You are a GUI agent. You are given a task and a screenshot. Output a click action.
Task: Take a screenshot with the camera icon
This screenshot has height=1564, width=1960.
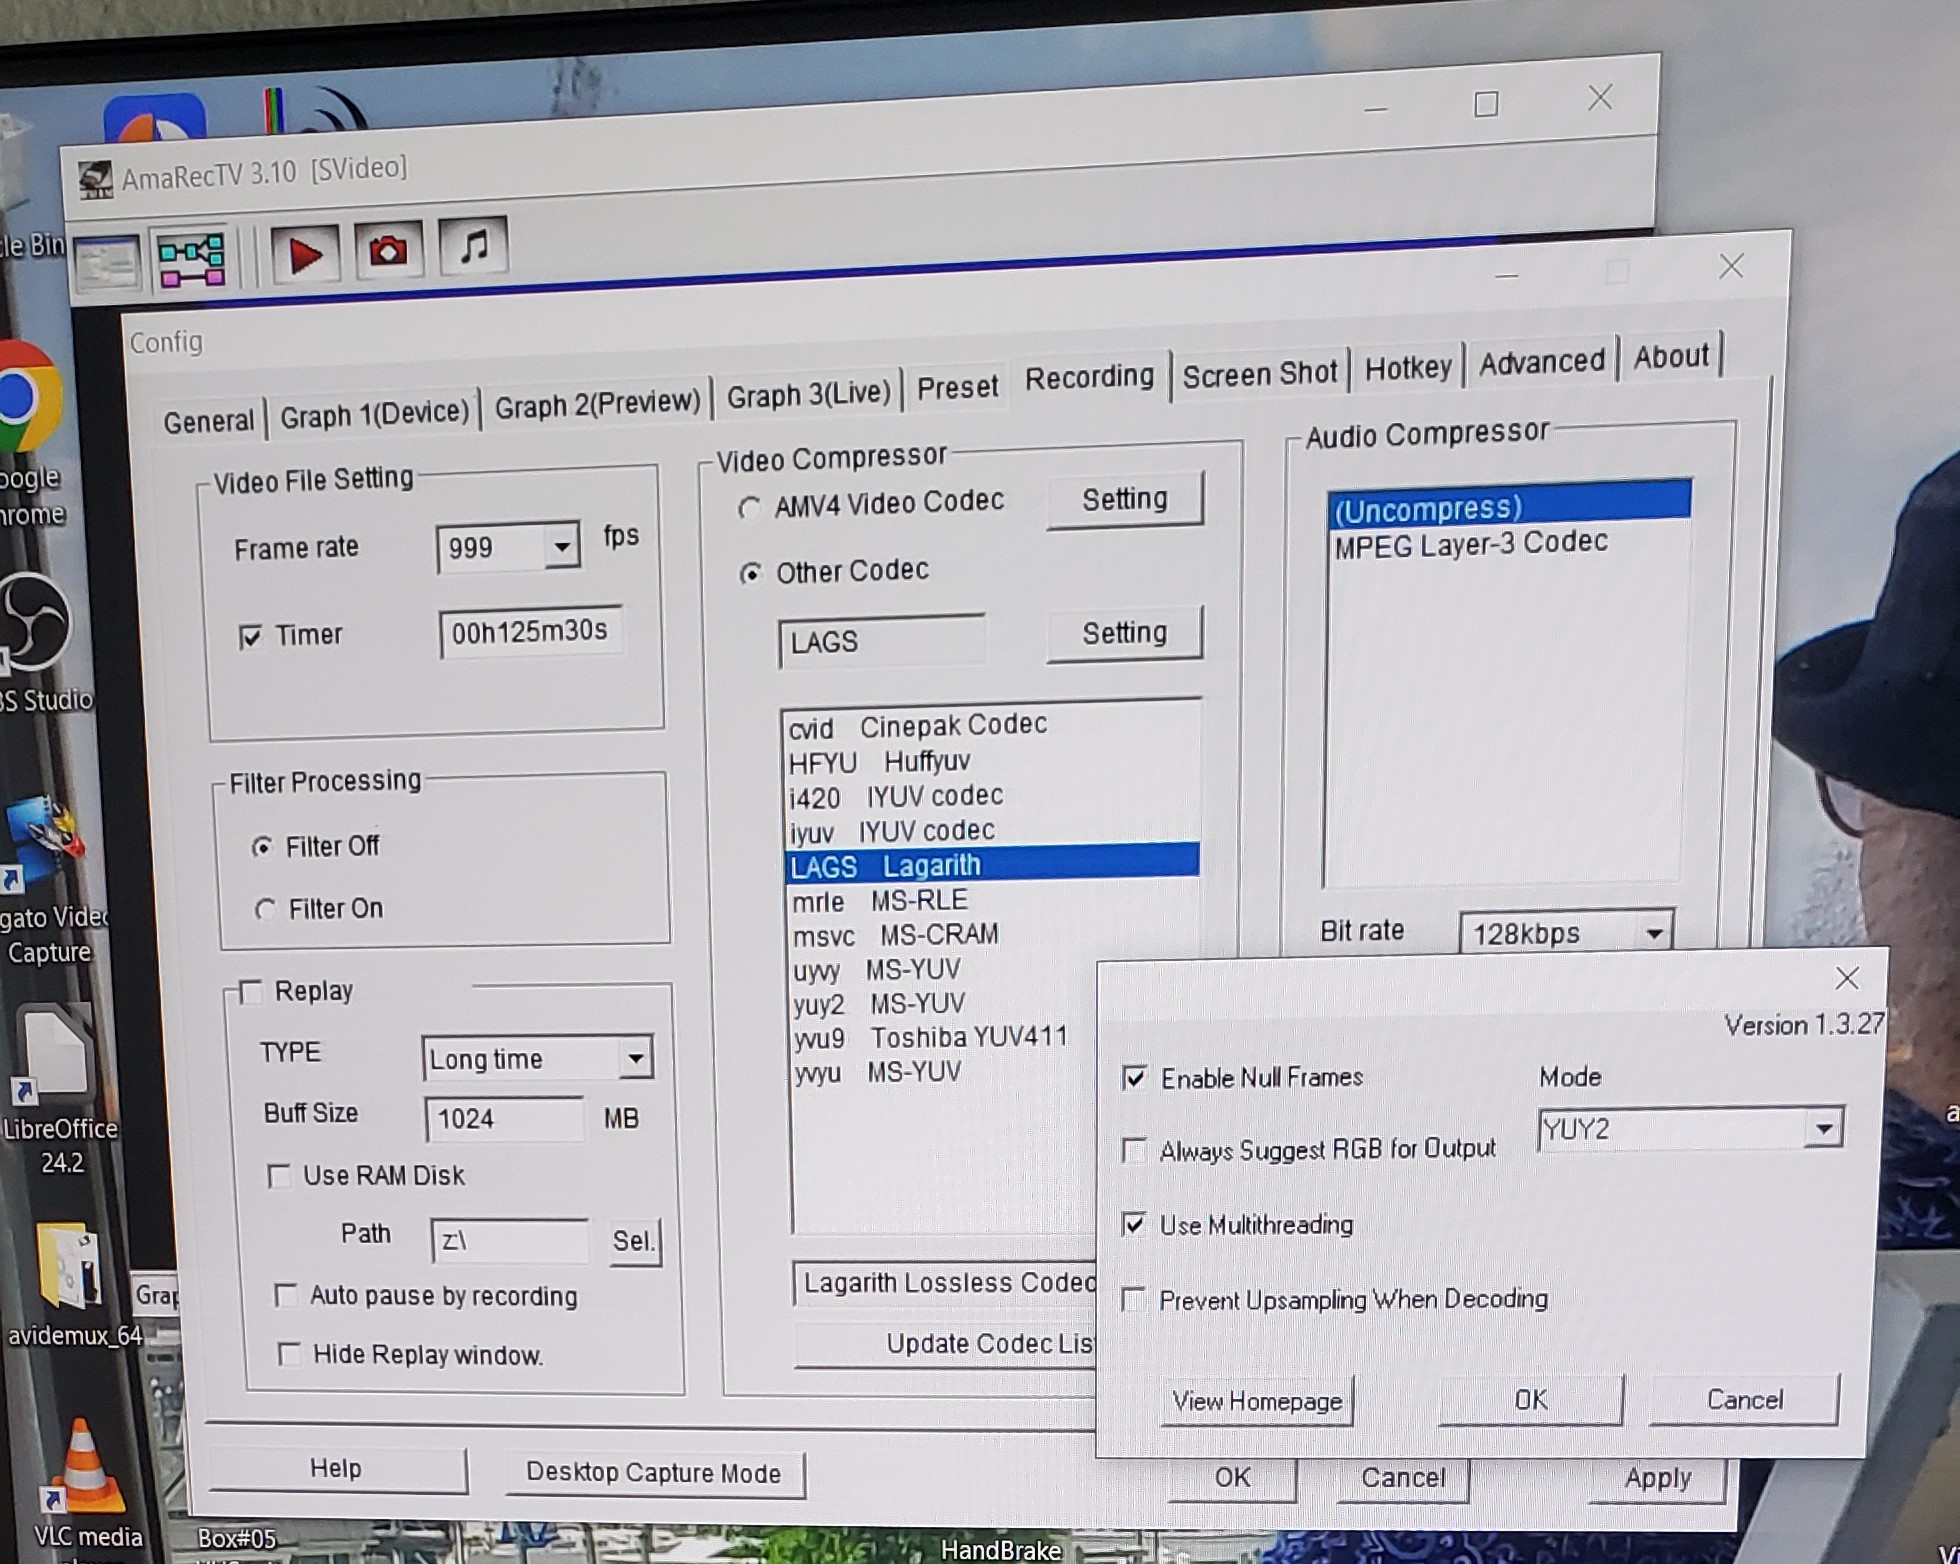click(389, 249)
